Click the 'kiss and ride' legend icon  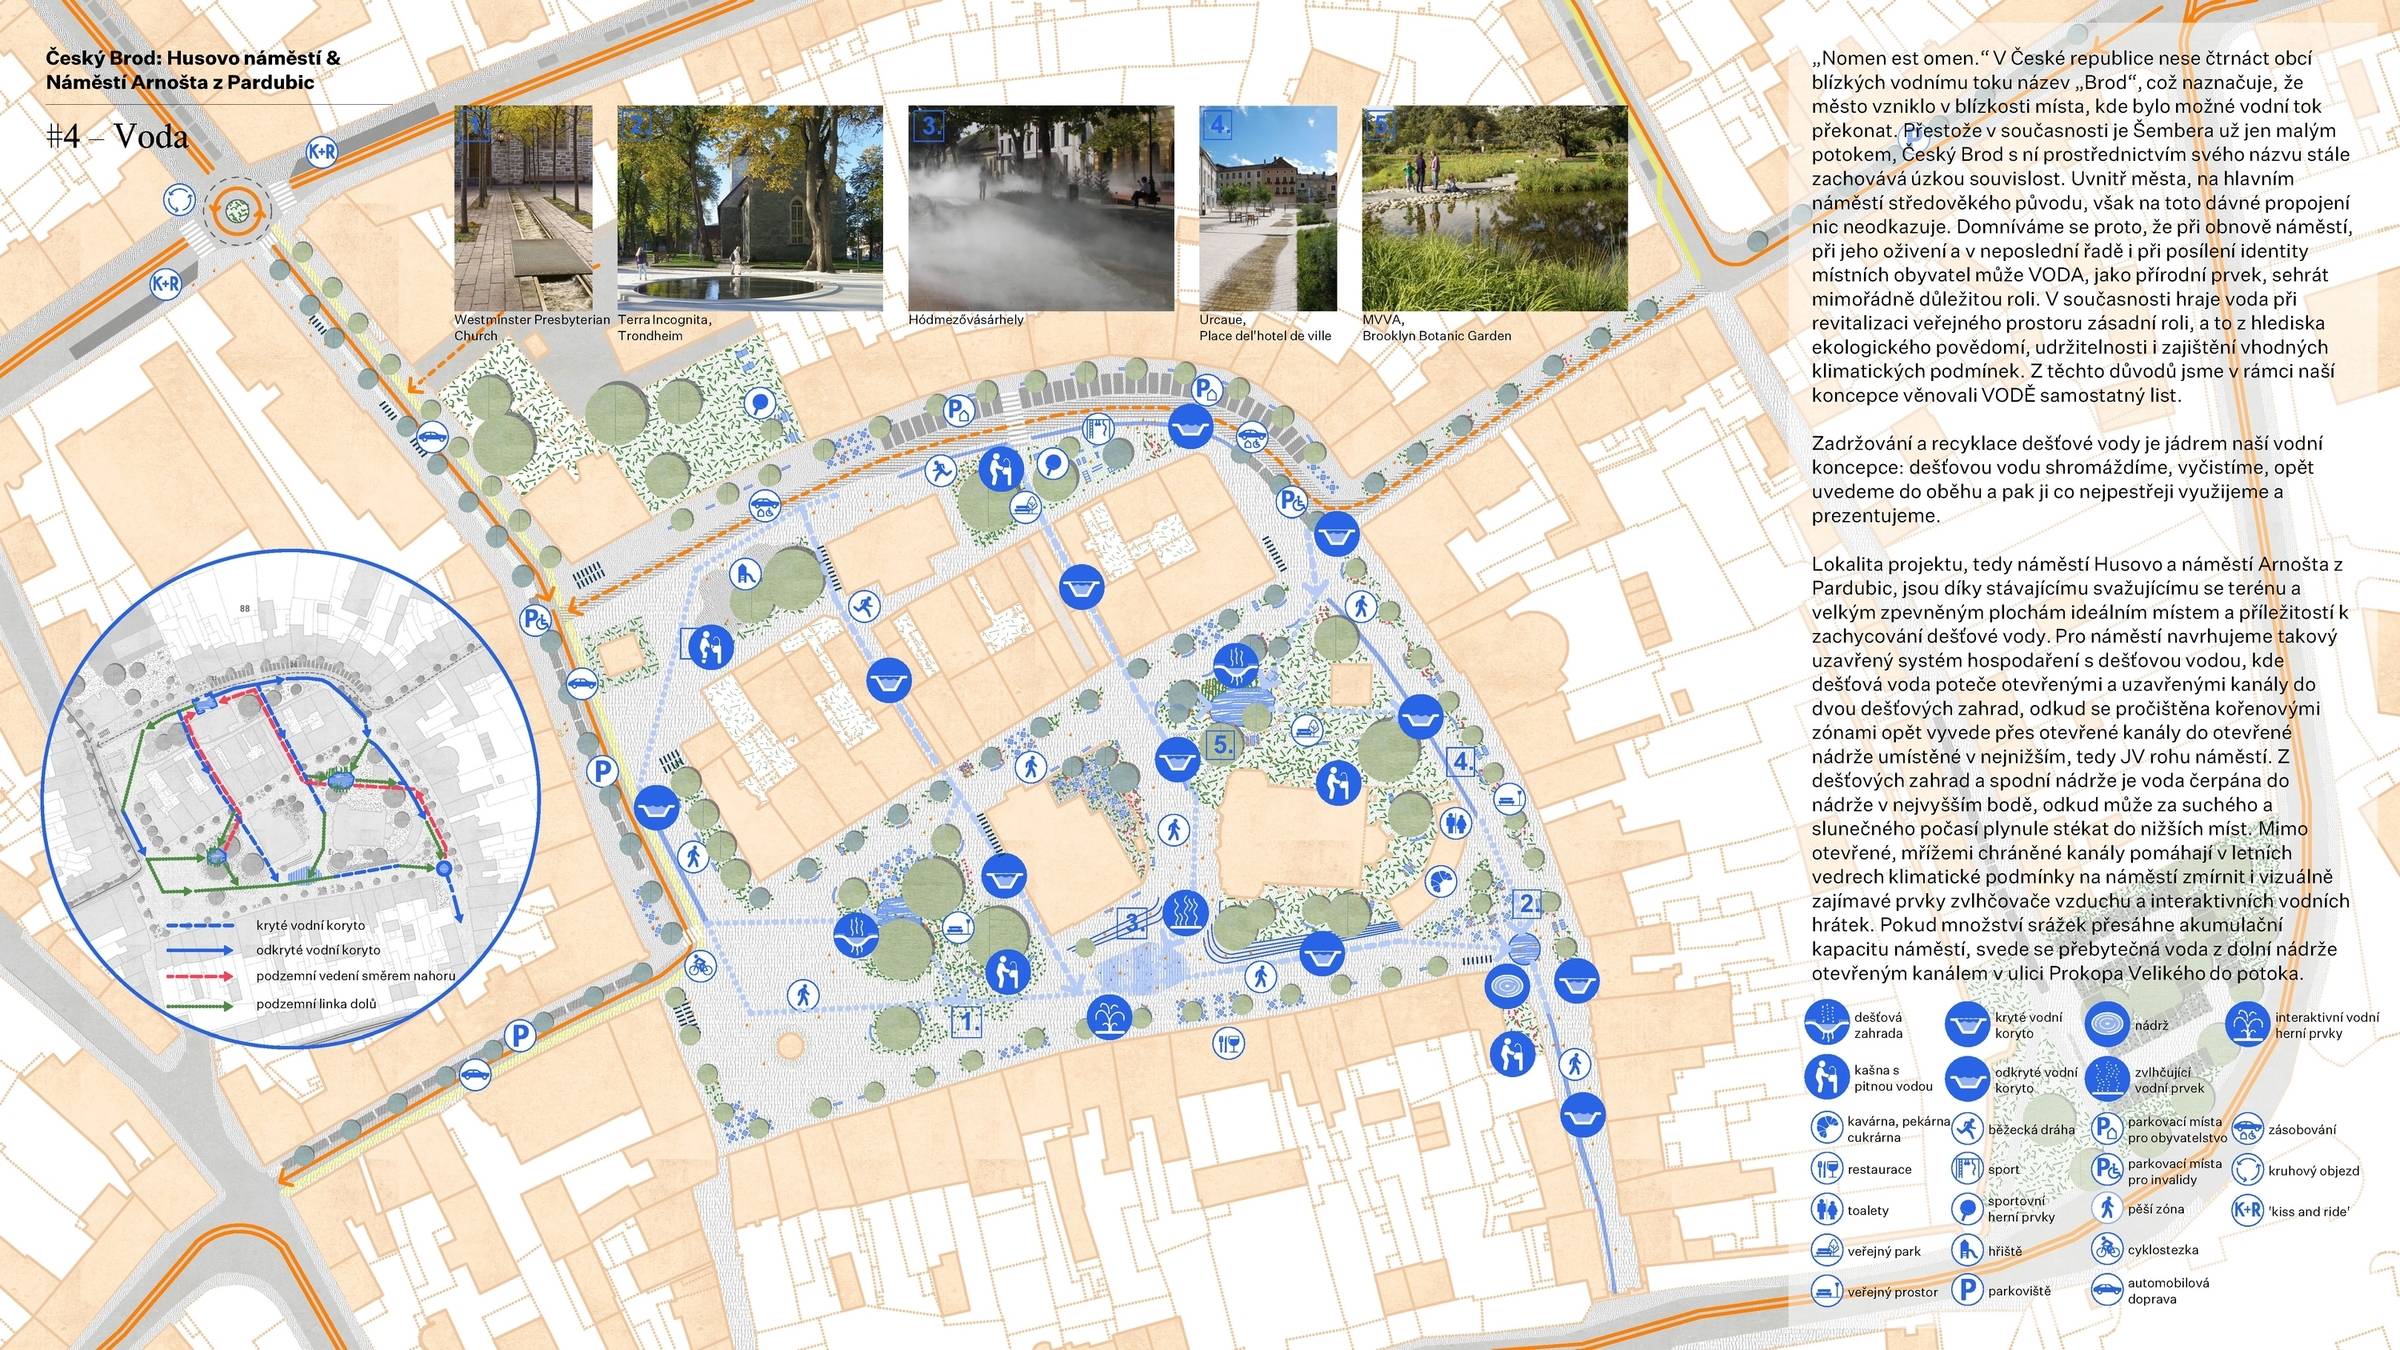(x=2247, y=1210)
